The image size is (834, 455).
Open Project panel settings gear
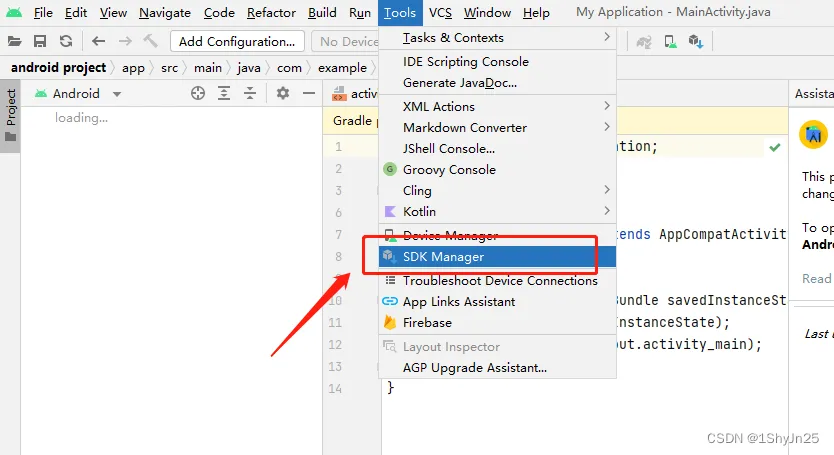283,94
